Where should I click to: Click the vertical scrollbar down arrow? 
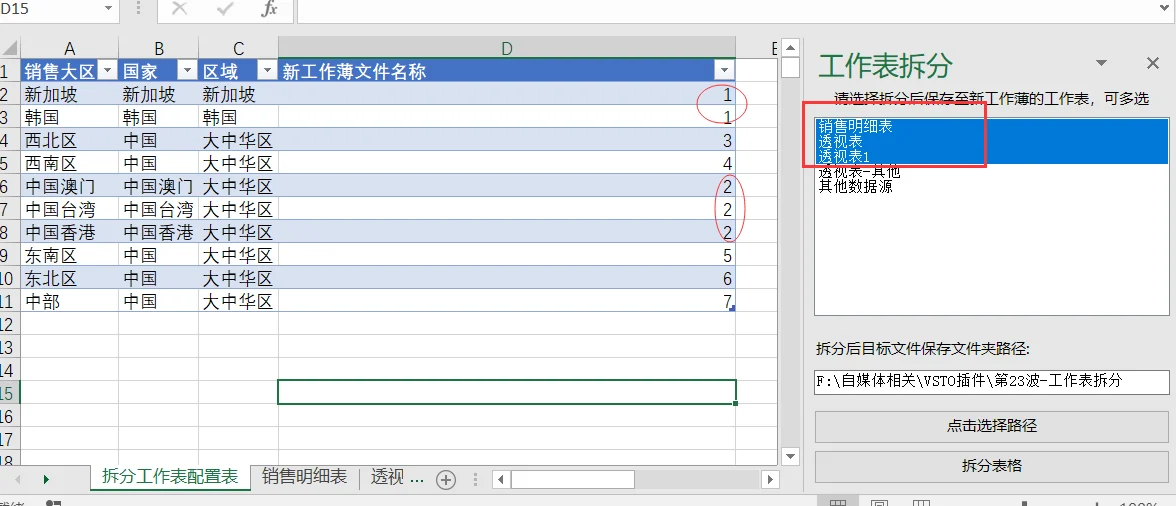click(x=790, y=455)
